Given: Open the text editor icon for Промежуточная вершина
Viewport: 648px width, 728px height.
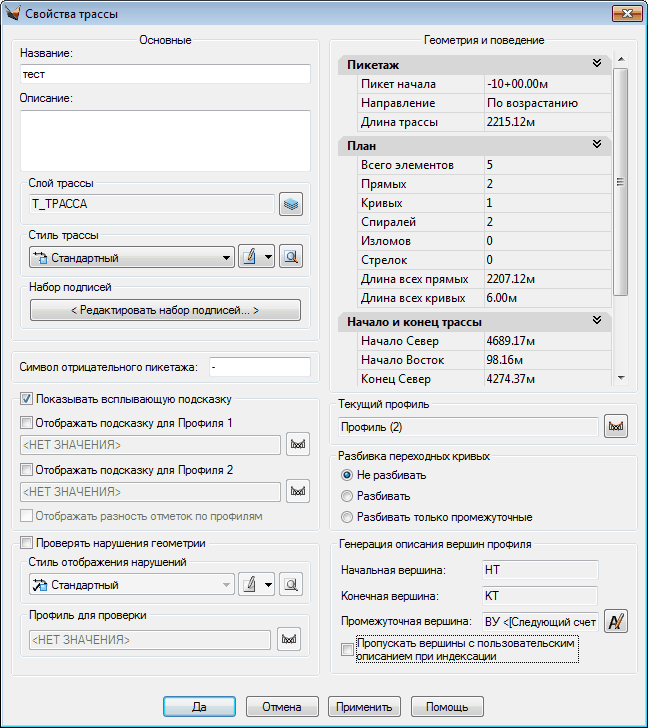Looking at the screenshot, I should click(x=616, y=622).
